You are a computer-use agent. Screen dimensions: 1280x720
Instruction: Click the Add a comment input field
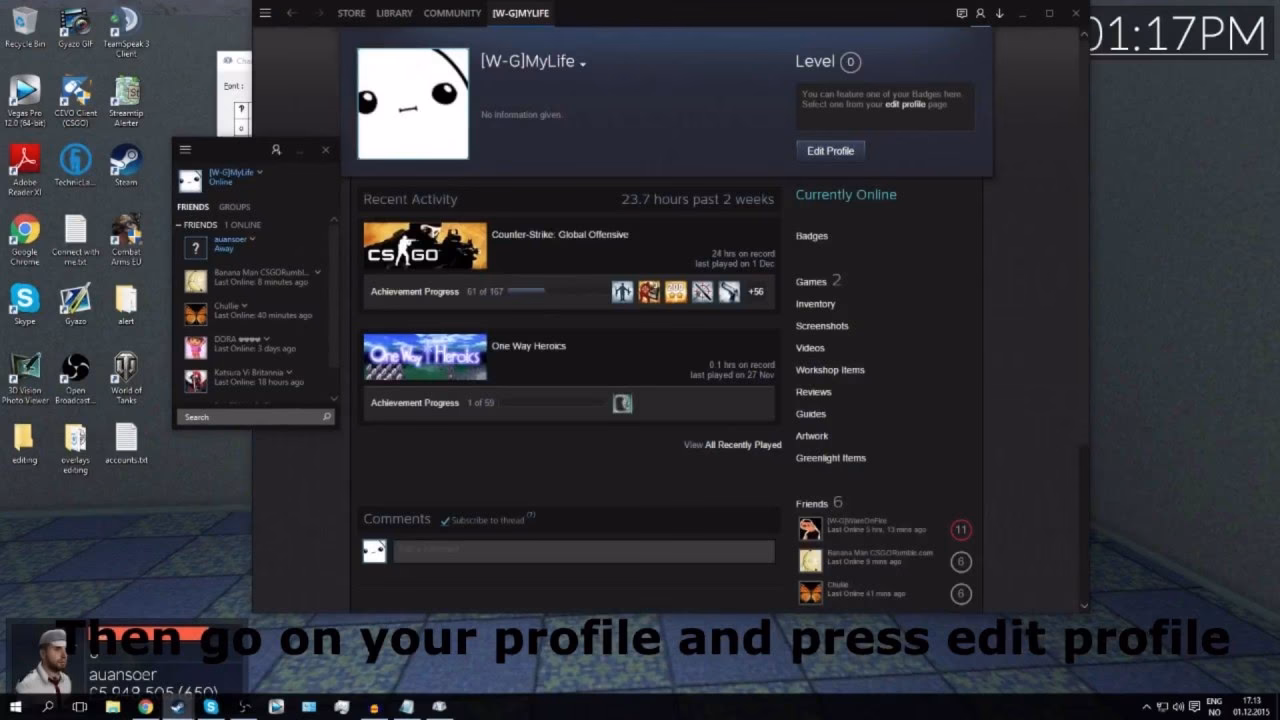[x=583, y=551]
